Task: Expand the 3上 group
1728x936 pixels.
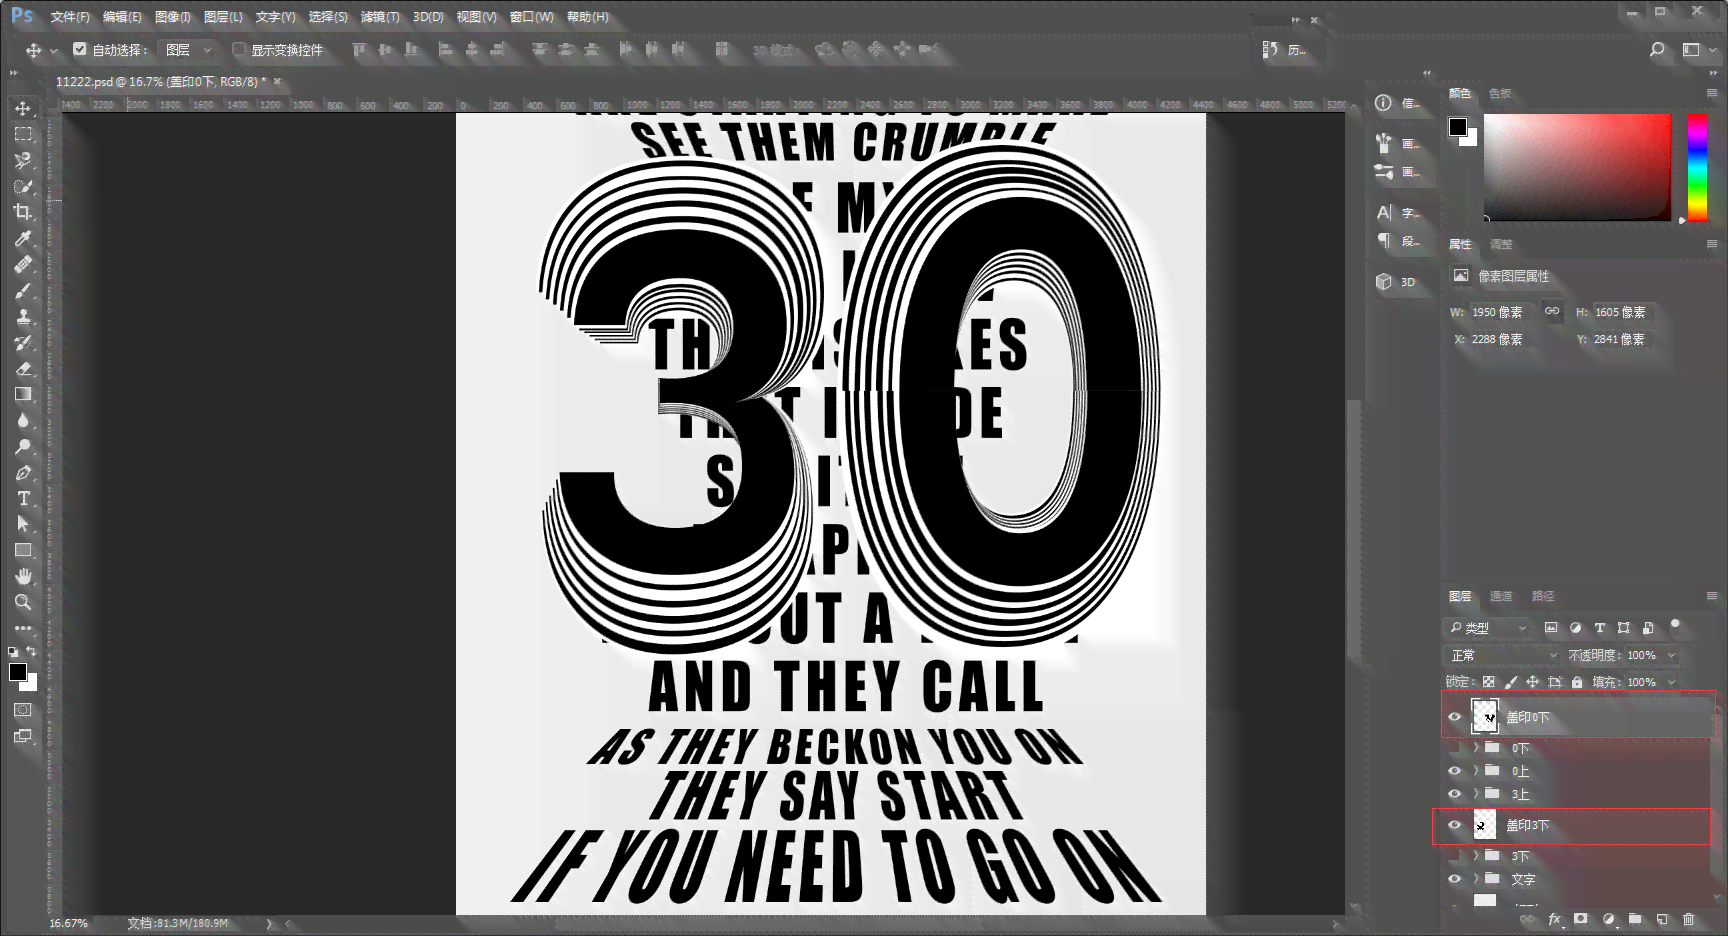Action: coord(1476,794)
